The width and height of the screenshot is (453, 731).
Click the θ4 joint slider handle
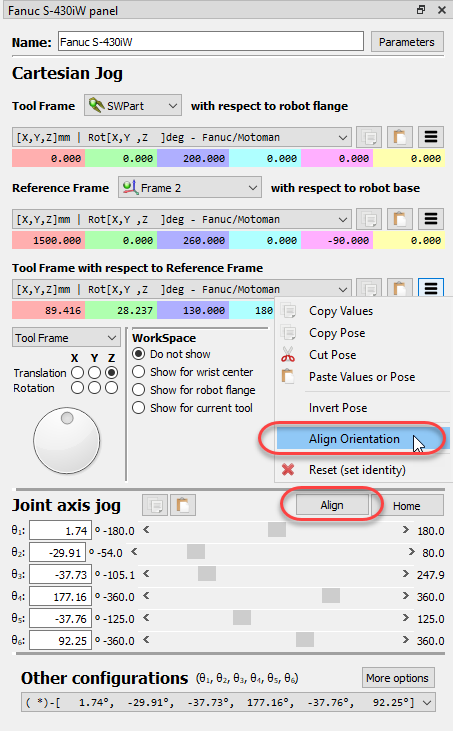click(331, 596)
